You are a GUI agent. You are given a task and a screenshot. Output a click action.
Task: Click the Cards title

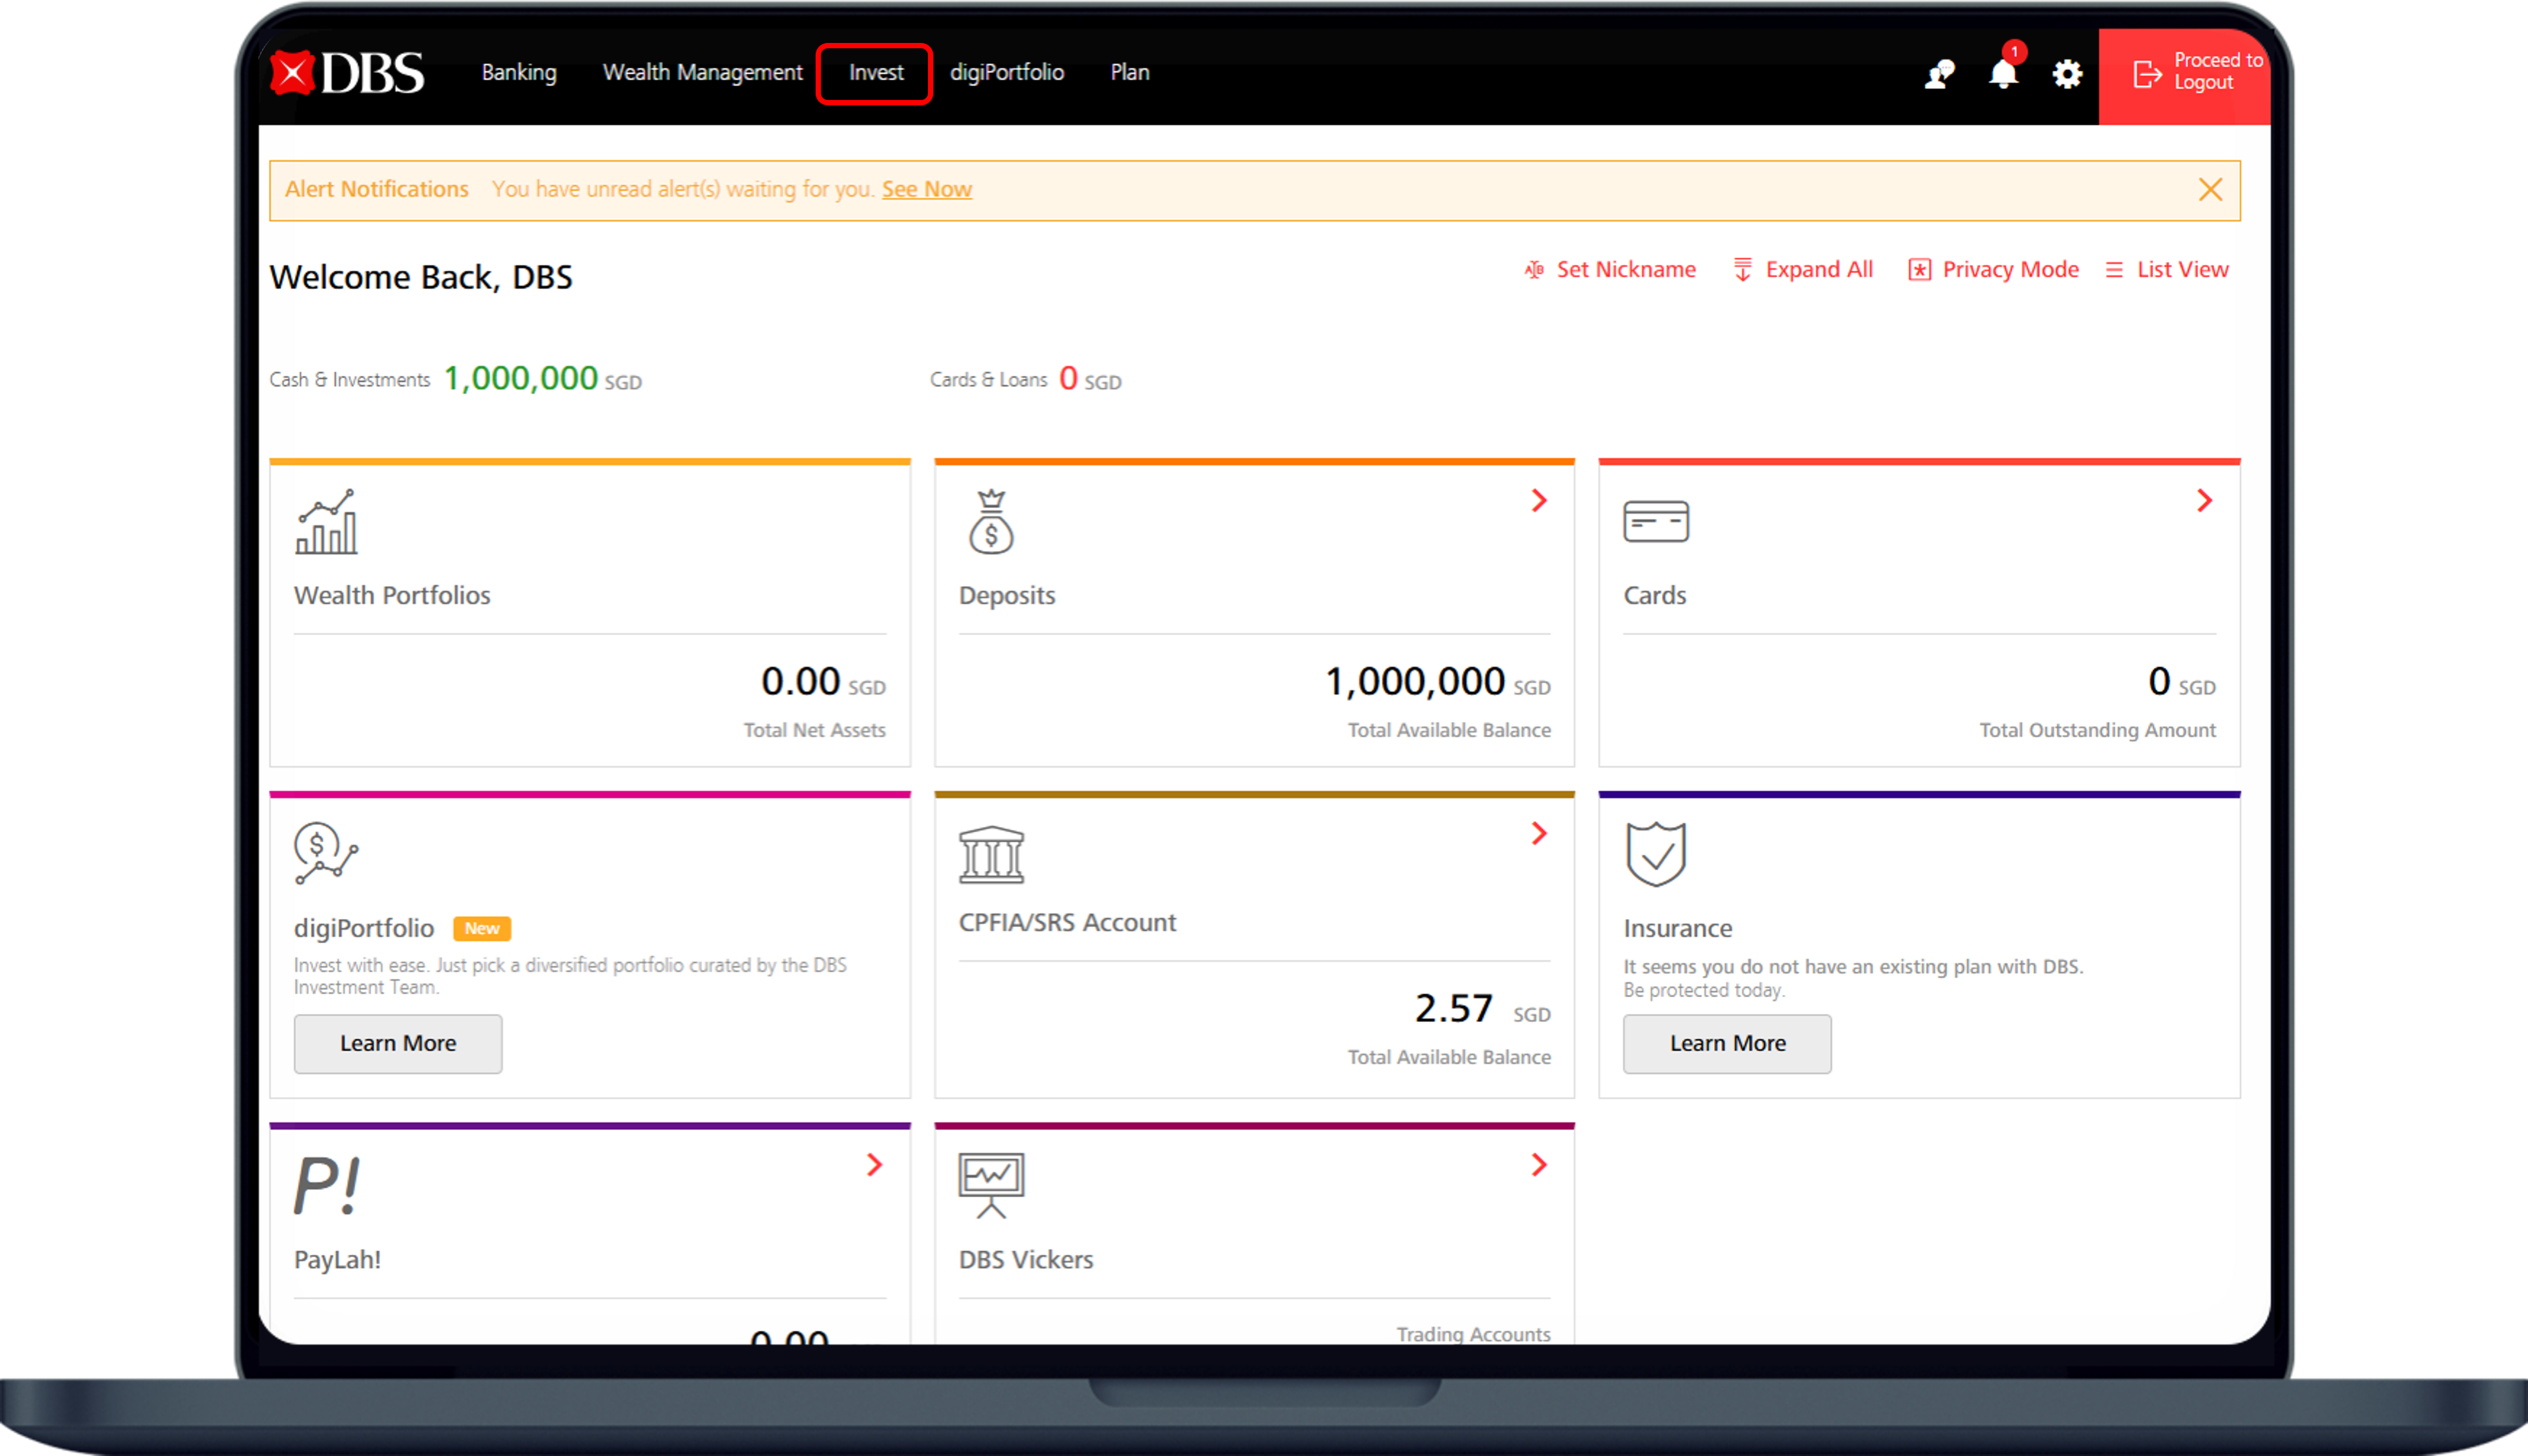click(x=1655, y=595)
